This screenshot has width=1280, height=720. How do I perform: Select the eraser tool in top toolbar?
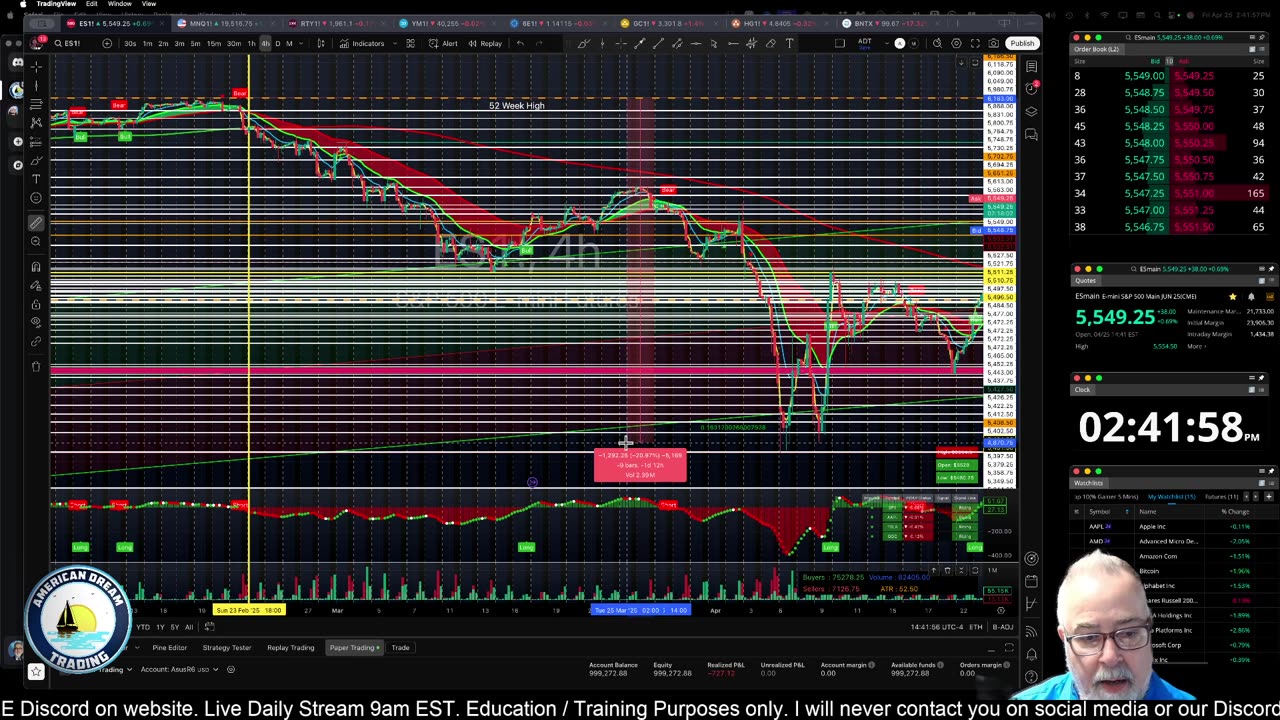[x=771, y=43]
